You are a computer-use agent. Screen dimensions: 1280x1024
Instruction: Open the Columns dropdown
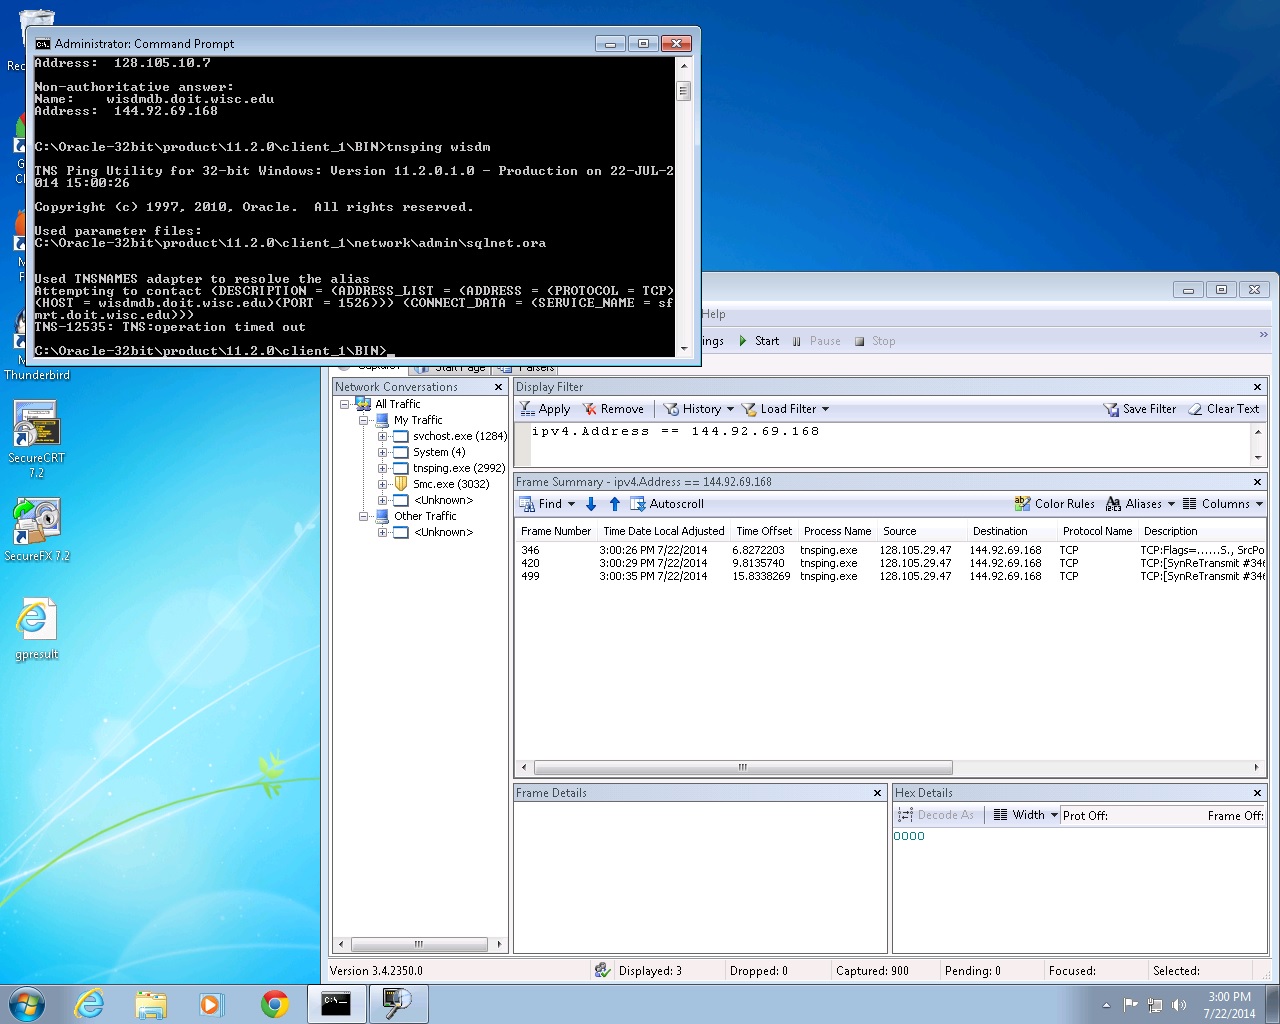(1223, 504)
